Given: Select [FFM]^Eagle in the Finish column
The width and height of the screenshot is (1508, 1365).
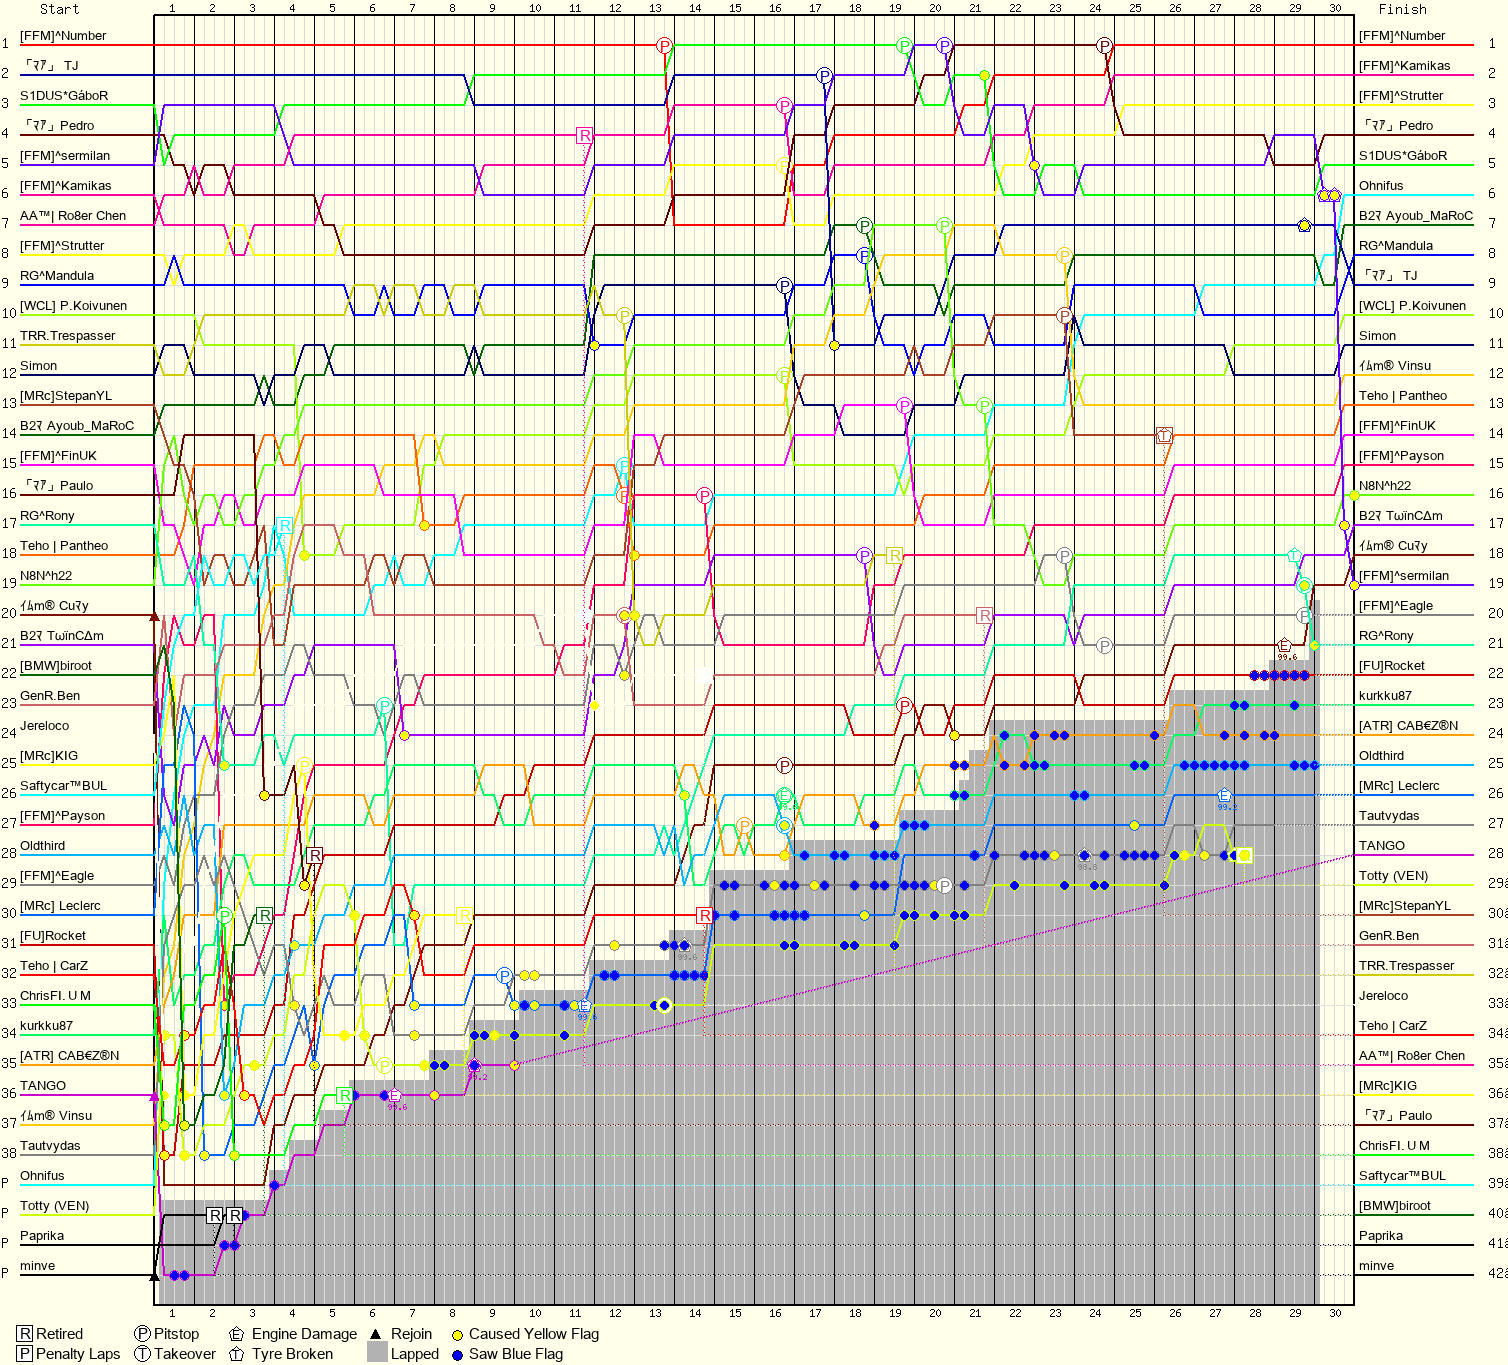Looking at the screenshot, I should 1396,606.
